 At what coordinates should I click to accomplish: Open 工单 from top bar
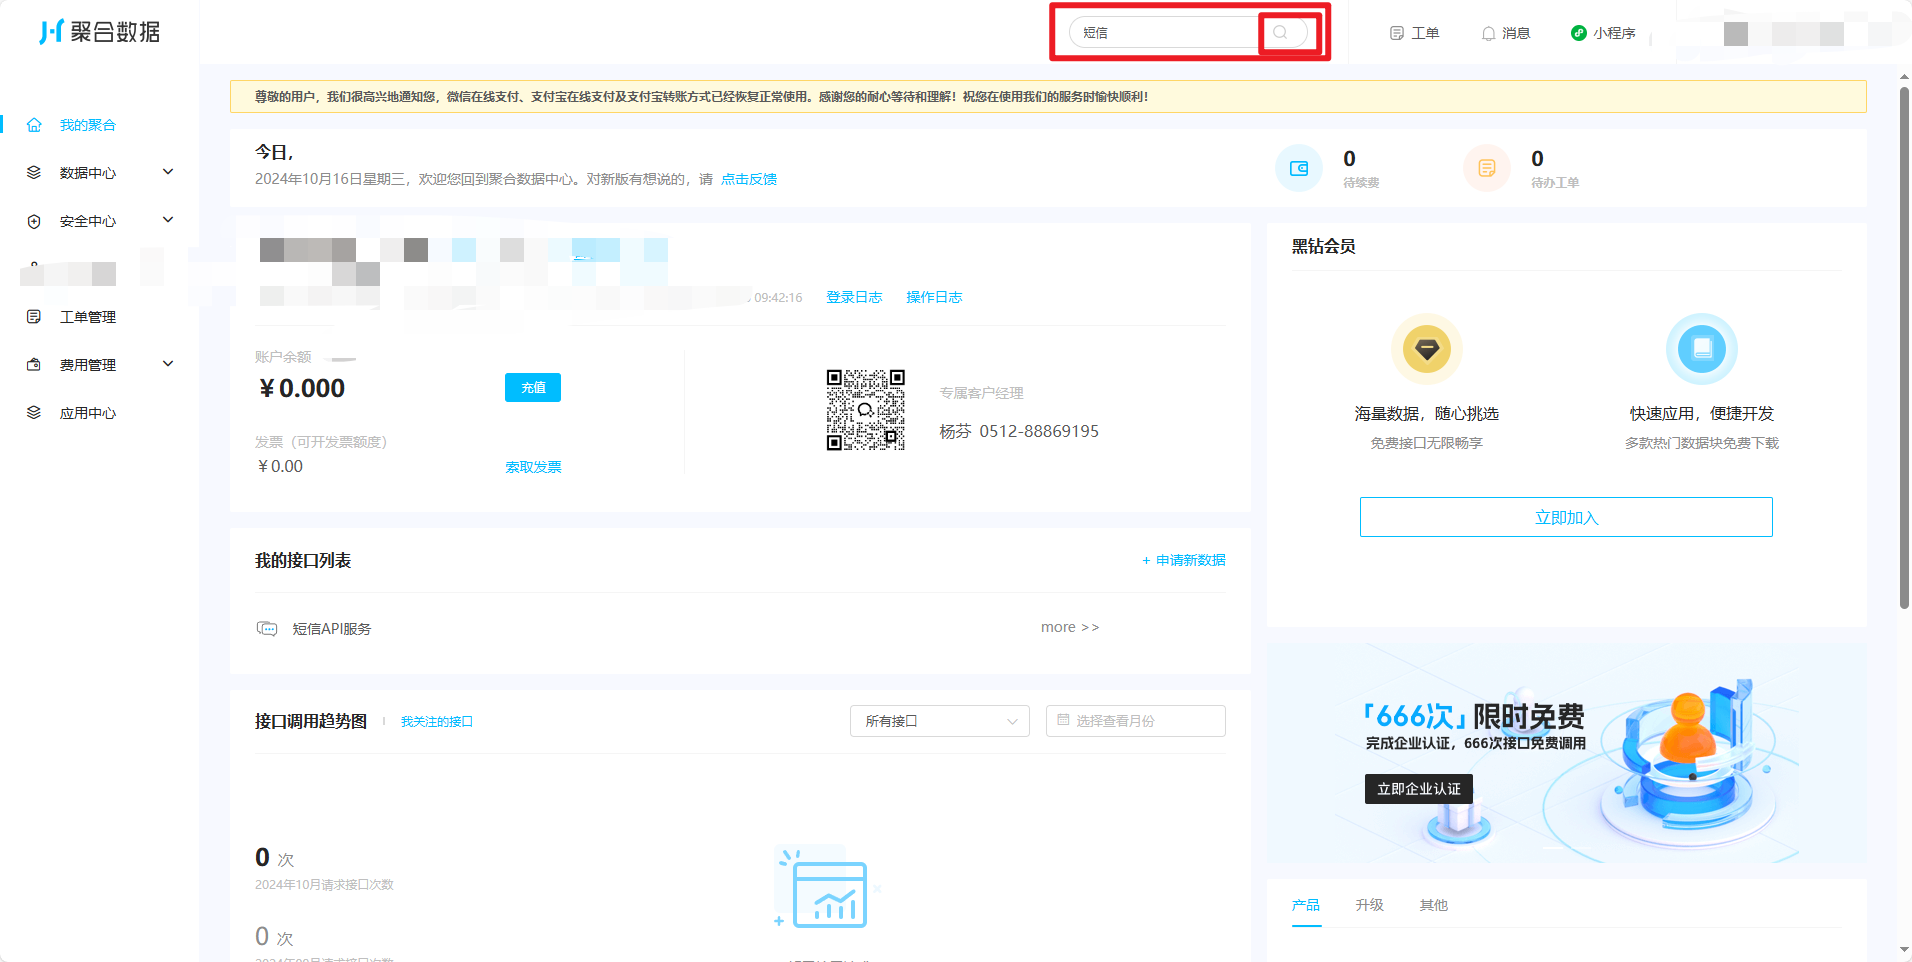click(x=1414, y=33)
